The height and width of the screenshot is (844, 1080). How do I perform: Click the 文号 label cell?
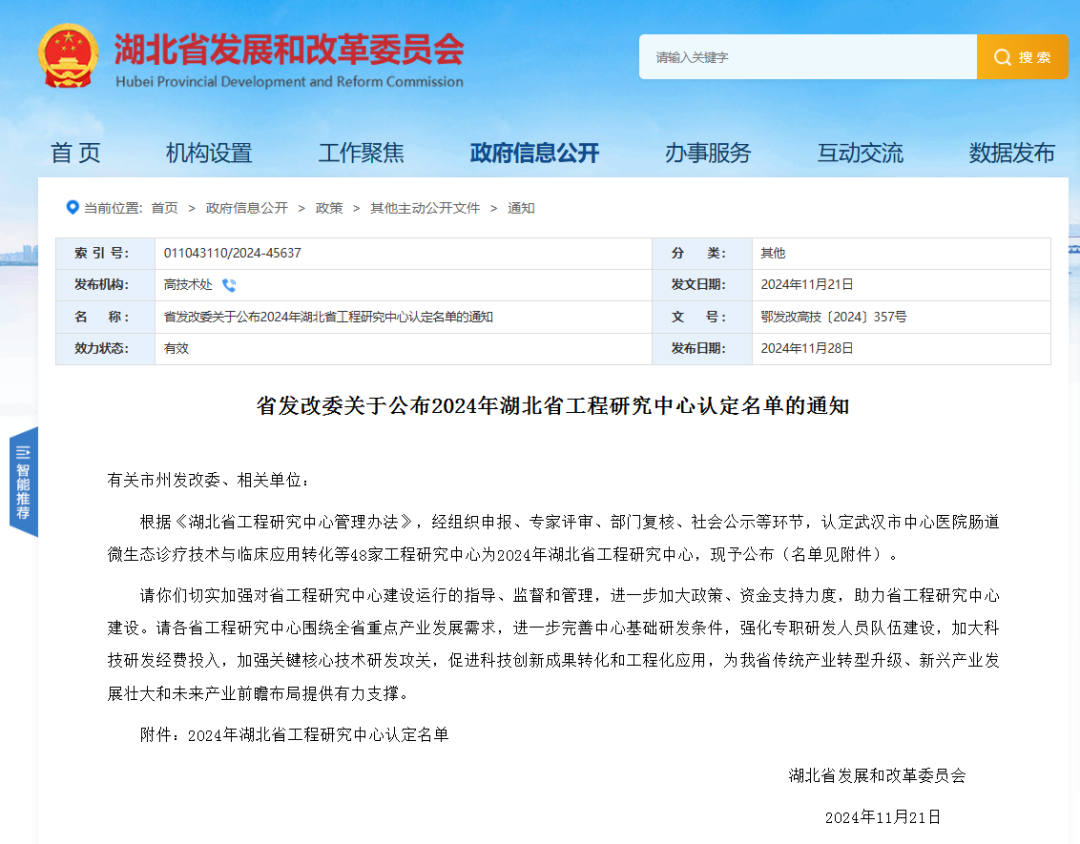point(702,317)
